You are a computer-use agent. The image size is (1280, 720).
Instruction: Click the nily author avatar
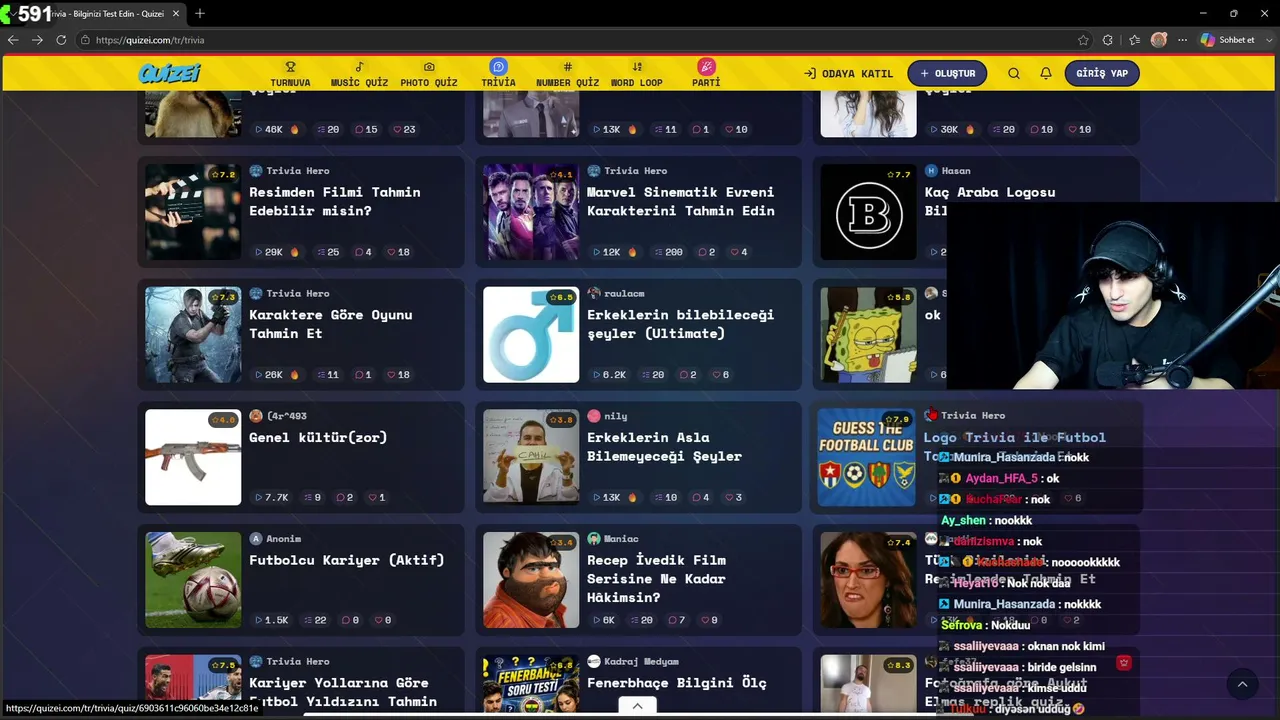(x=594, y=416)
